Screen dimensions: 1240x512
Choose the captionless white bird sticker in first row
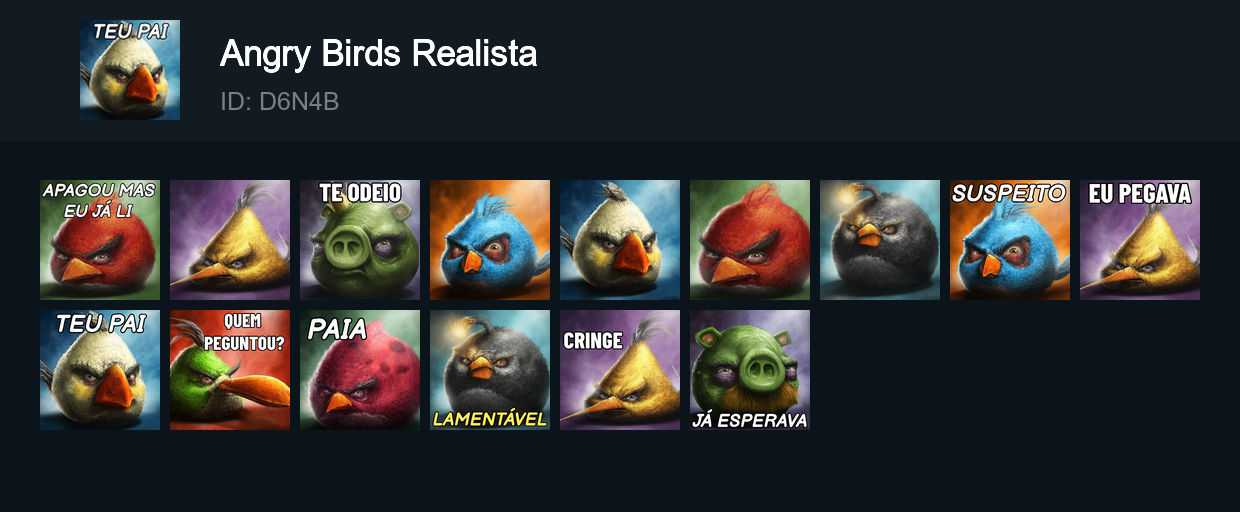tap(620, 240)
